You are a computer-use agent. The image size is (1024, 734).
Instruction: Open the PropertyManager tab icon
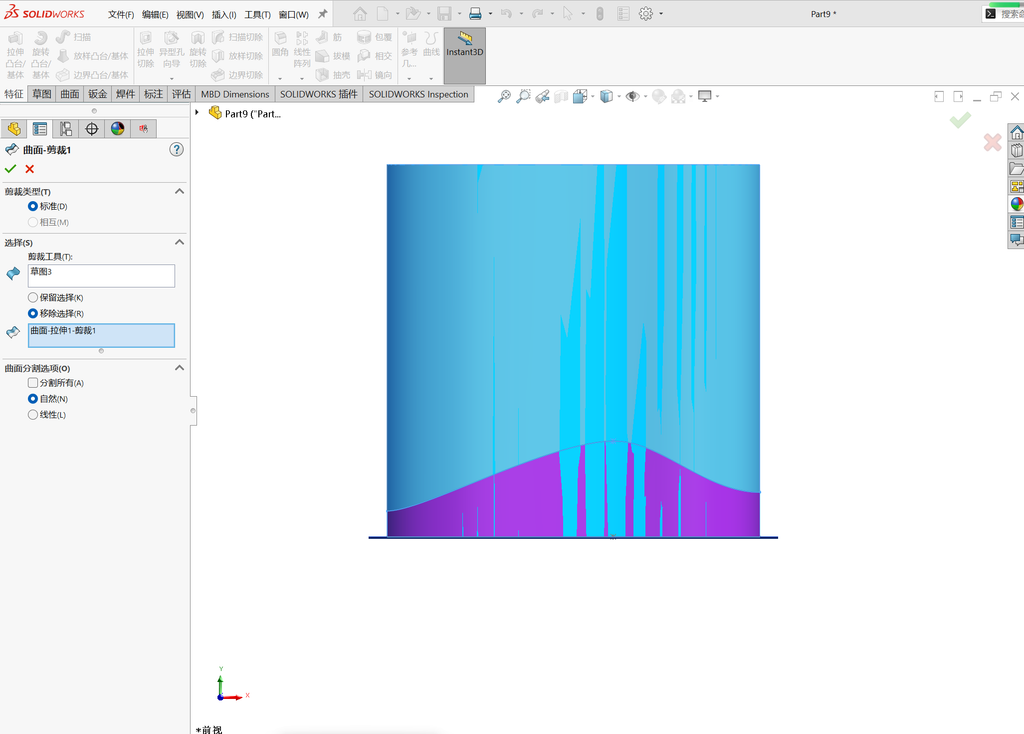(40, 129)
